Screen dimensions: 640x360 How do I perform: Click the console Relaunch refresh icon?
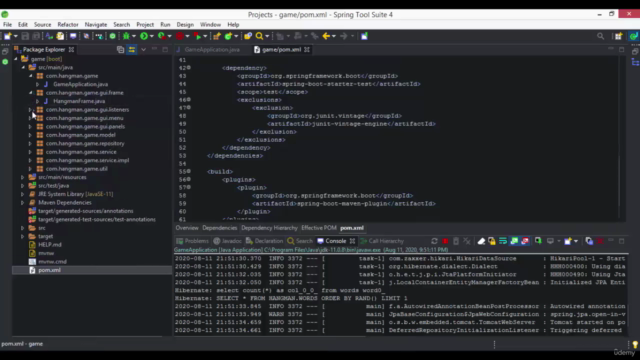(x=434, y=241)
